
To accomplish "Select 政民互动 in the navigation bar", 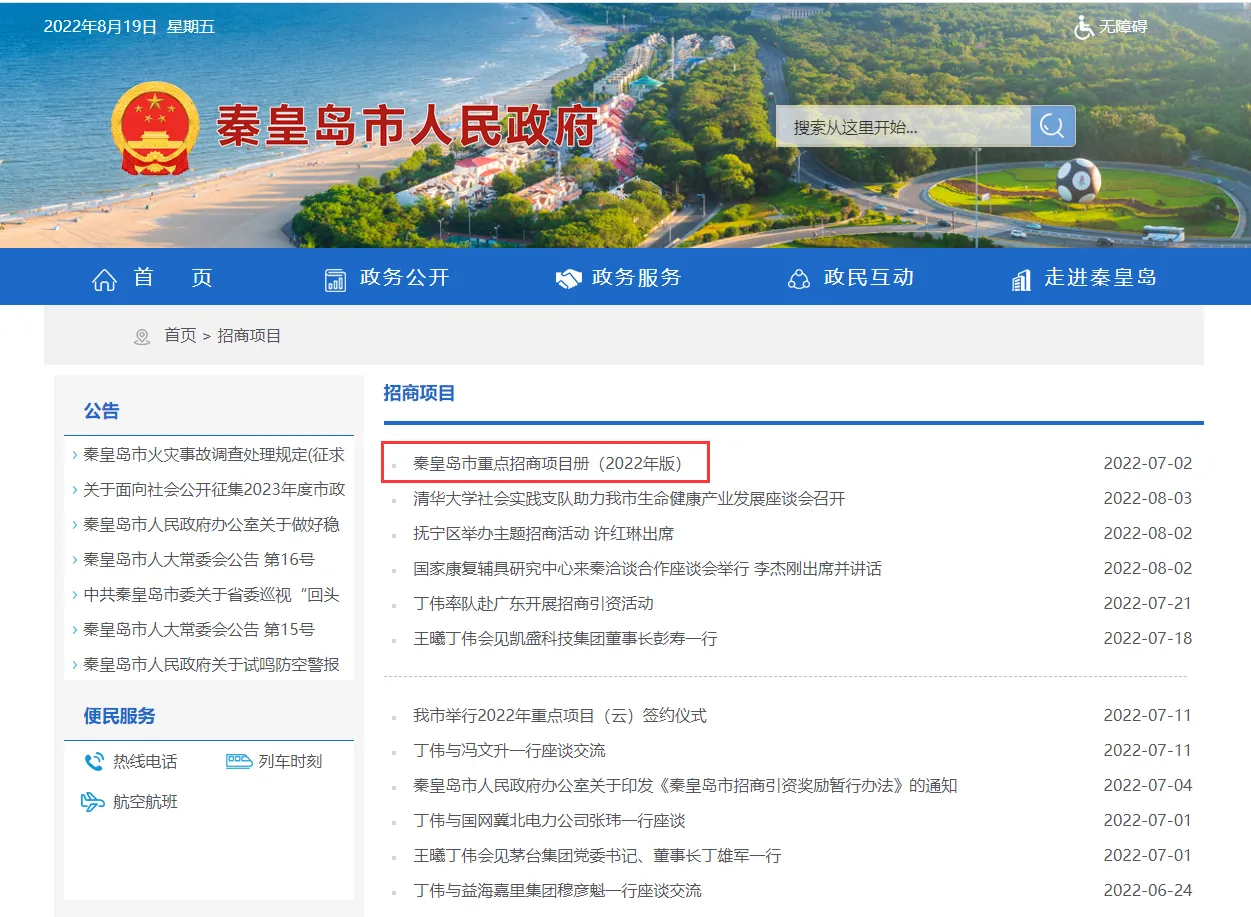I will [x=869, y=278].
